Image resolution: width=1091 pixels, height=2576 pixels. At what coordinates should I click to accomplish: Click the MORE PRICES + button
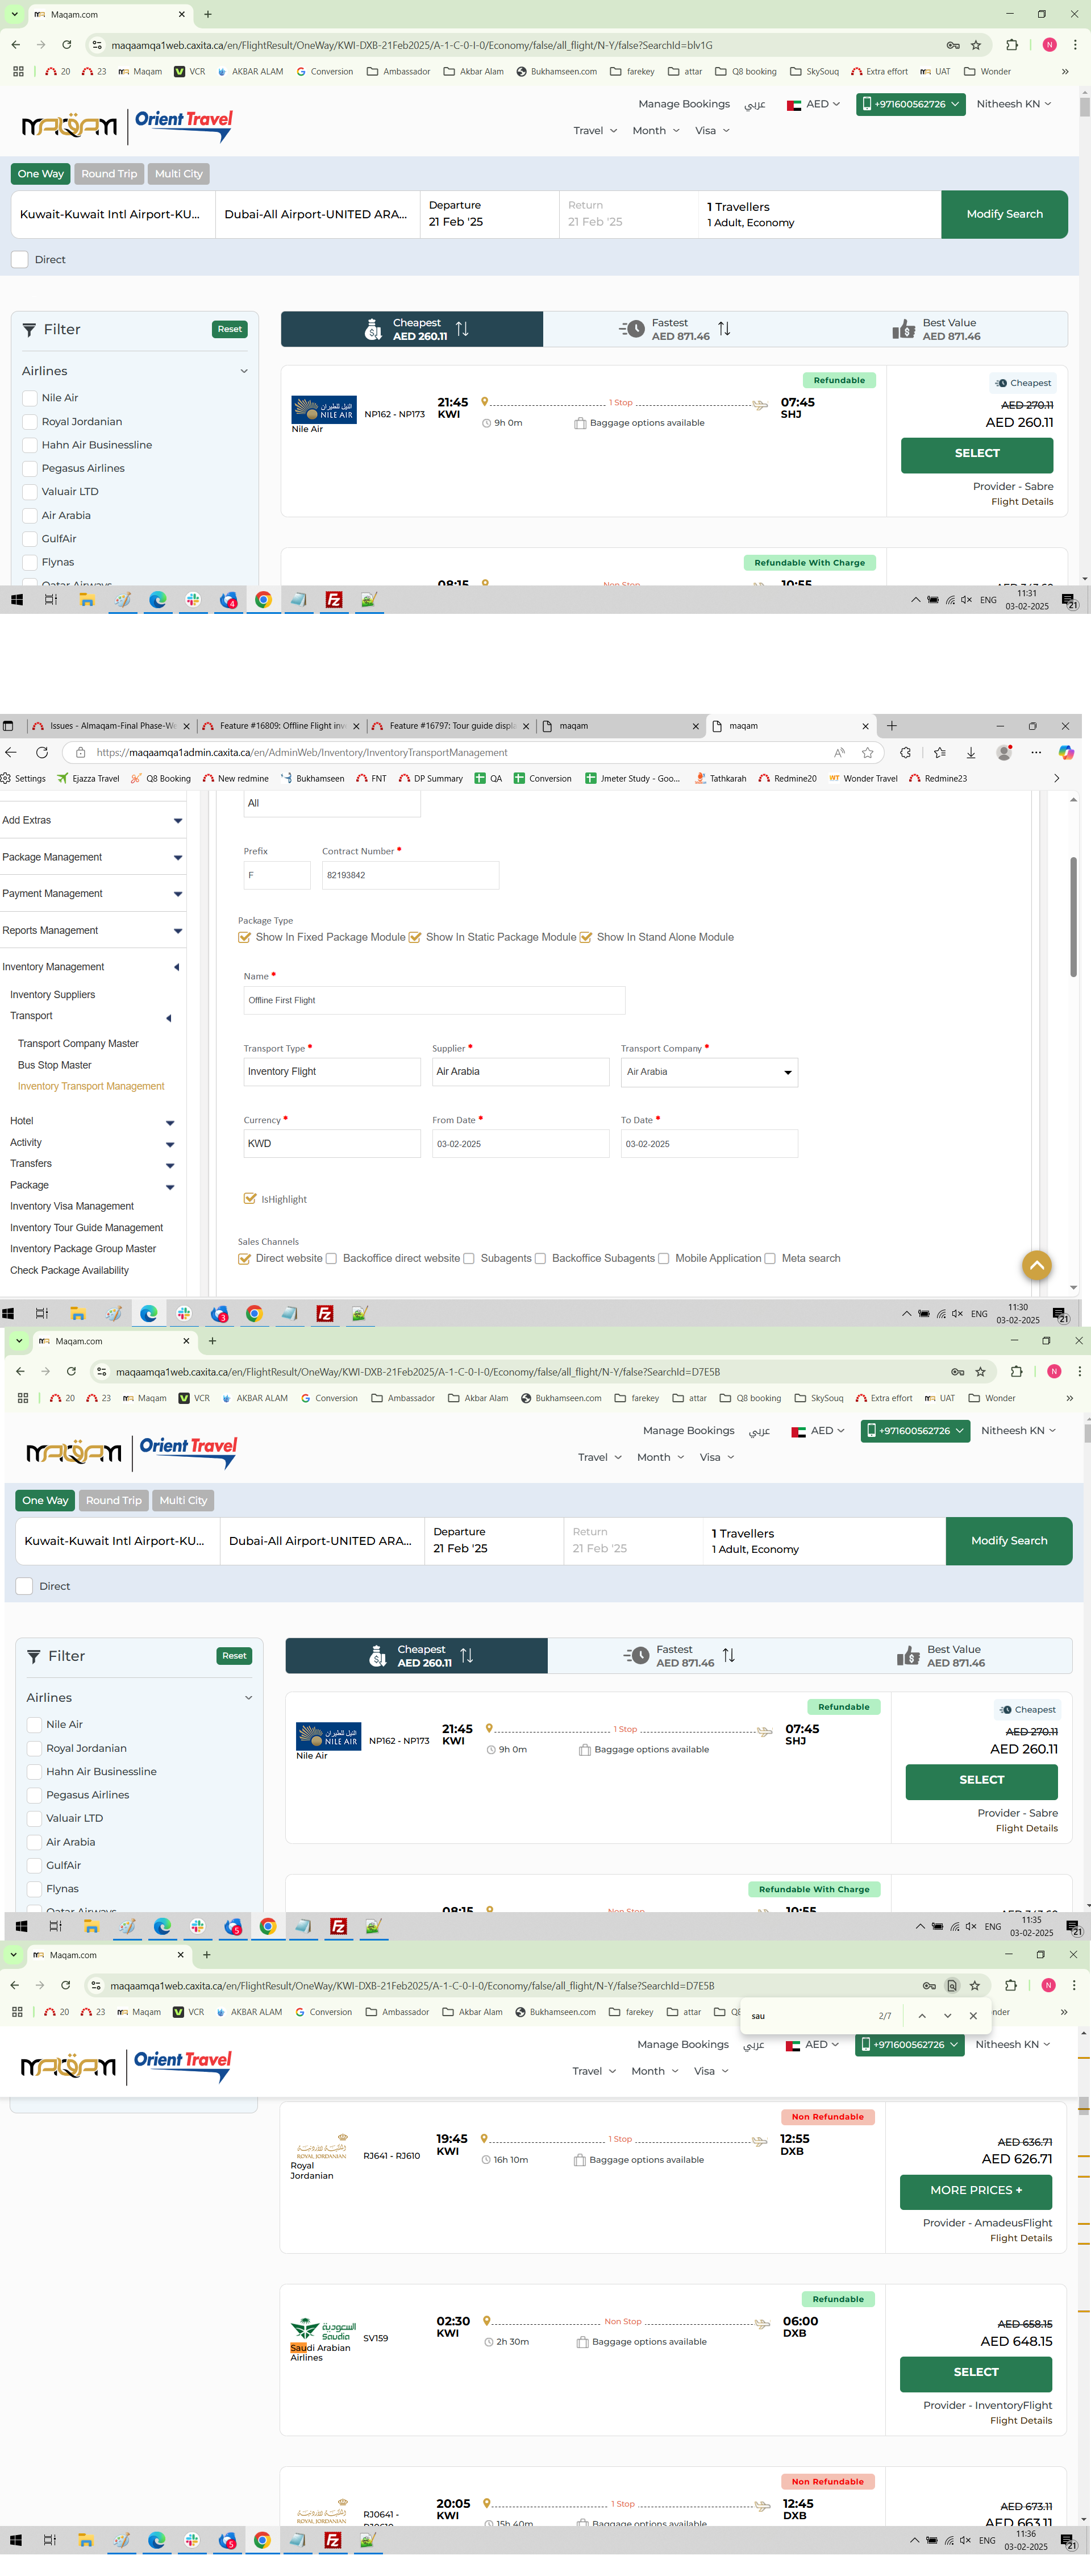(x=975, y=2190)
